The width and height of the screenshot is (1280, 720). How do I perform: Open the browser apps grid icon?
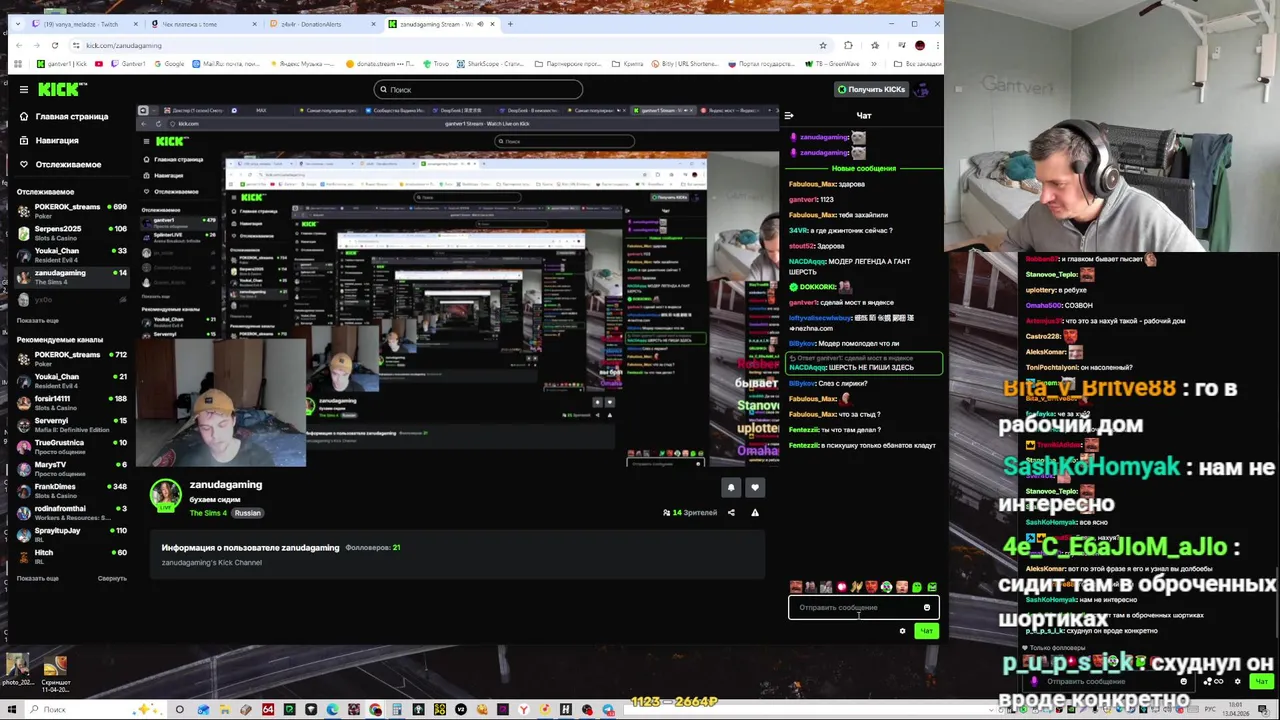point(17,64)
